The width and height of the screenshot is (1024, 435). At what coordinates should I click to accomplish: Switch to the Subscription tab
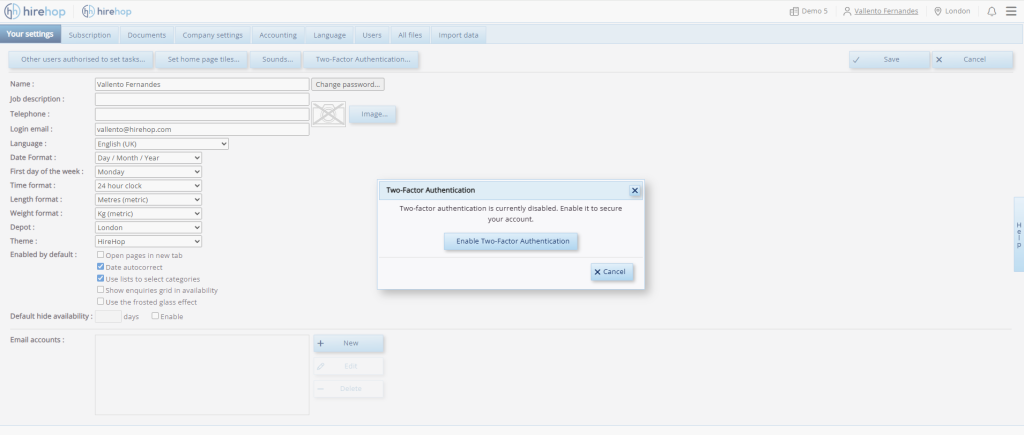pyautogui.click(x=90, y=35)
